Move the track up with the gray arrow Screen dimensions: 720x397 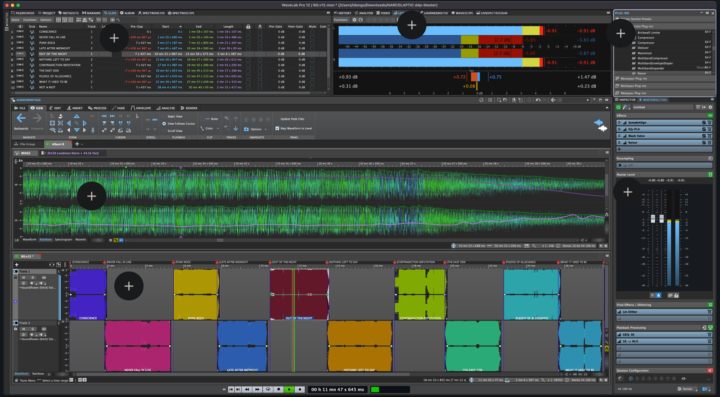tap(236, 118)
